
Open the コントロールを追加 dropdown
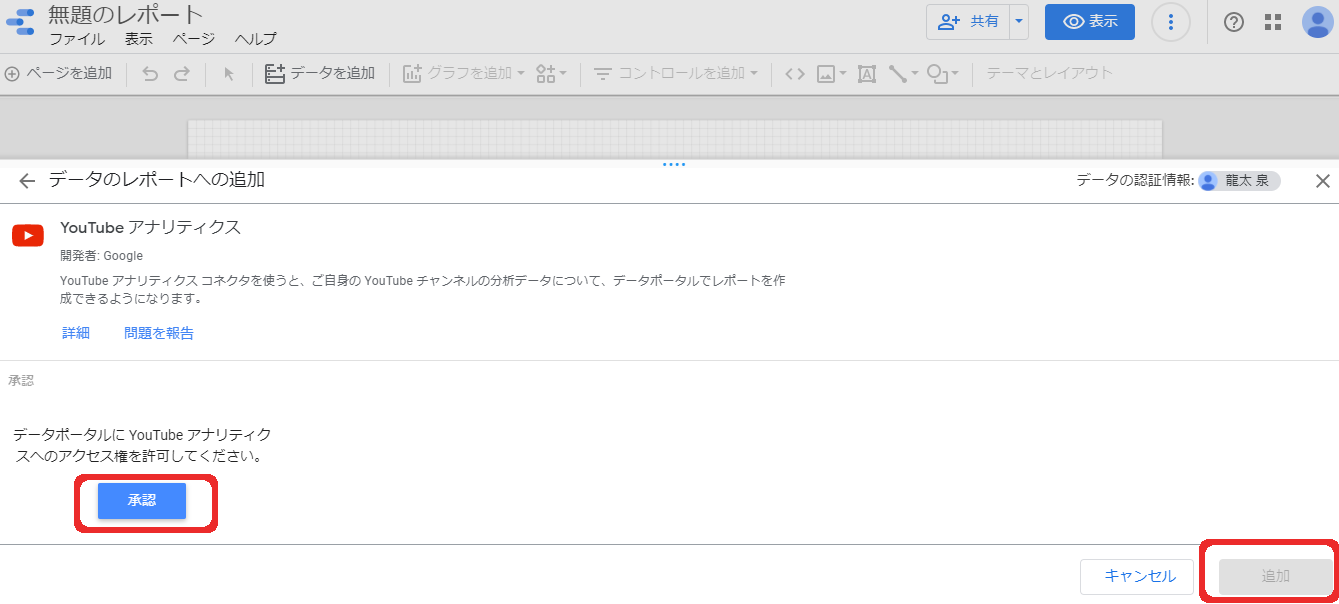point(675,73)
